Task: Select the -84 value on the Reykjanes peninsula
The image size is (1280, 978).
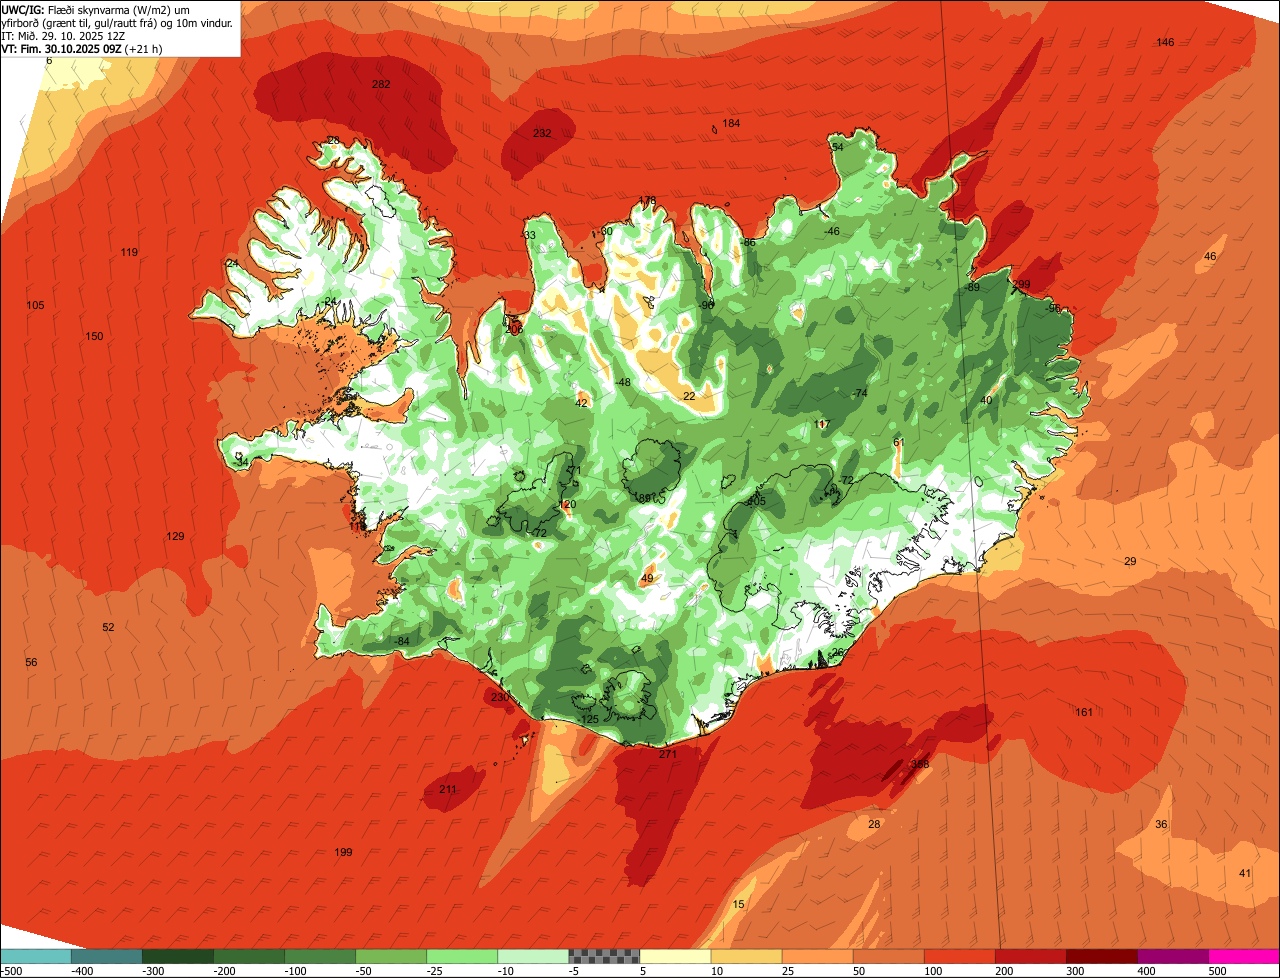Action: [x=401, y=641]
